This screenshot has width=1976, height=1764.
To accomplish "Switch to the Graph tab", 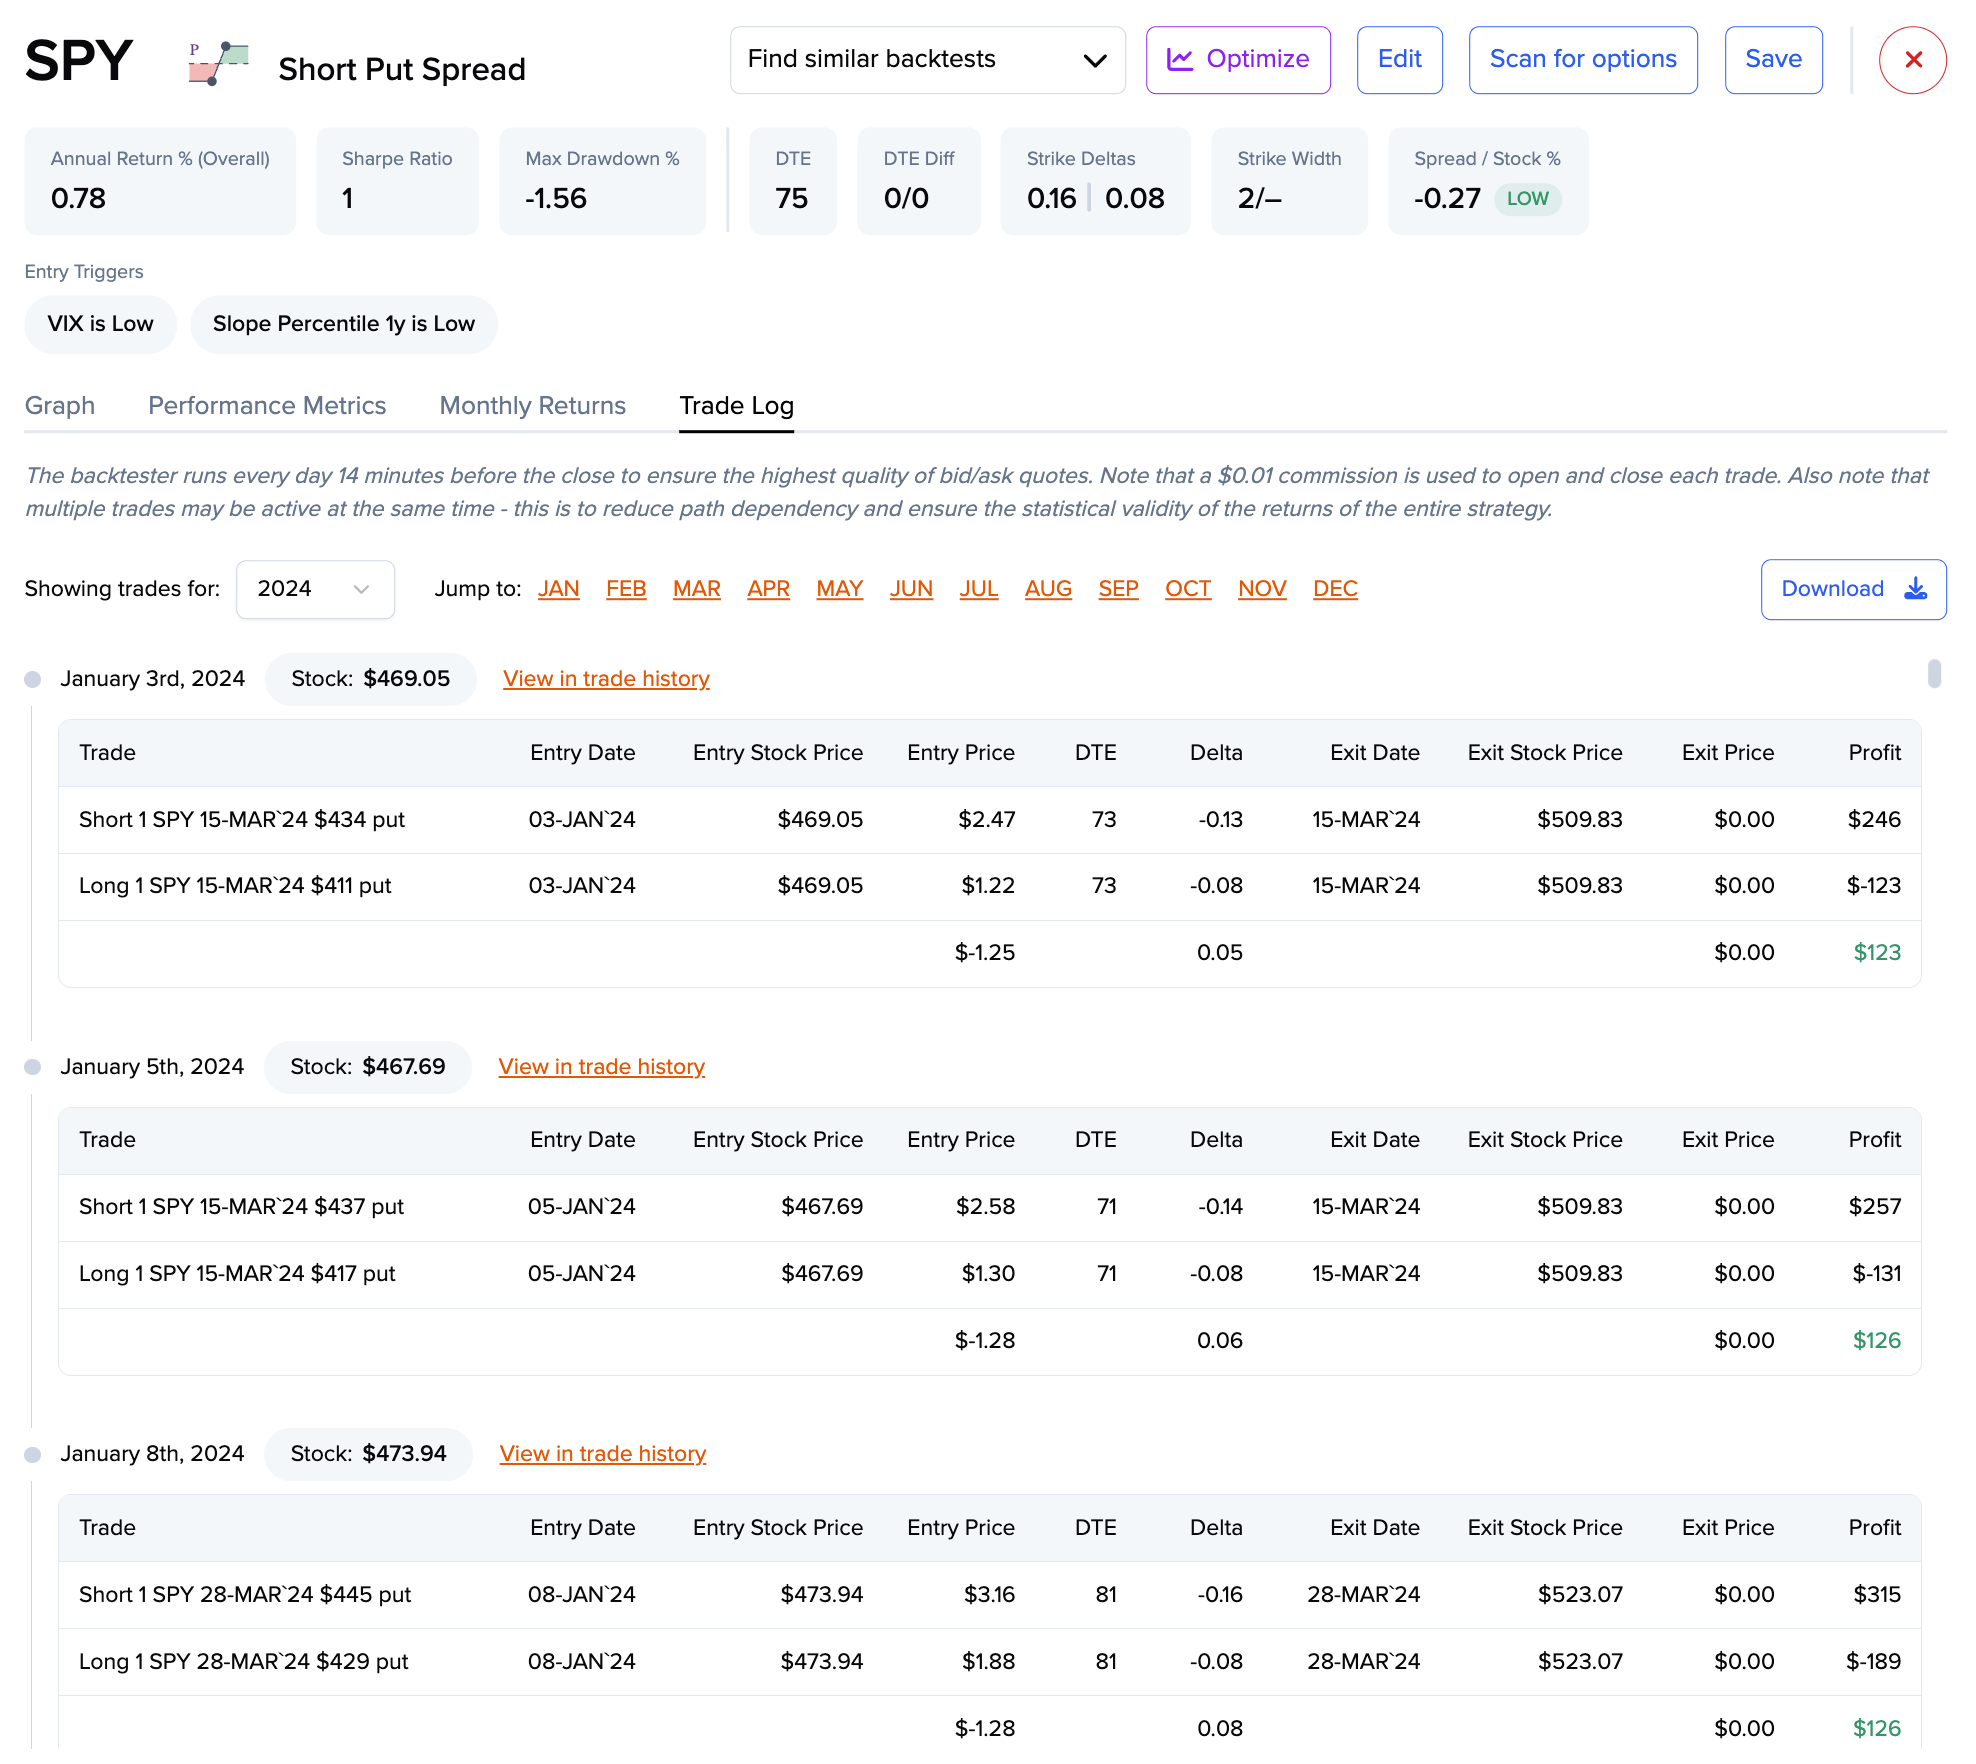I will (x=60, y=406).
